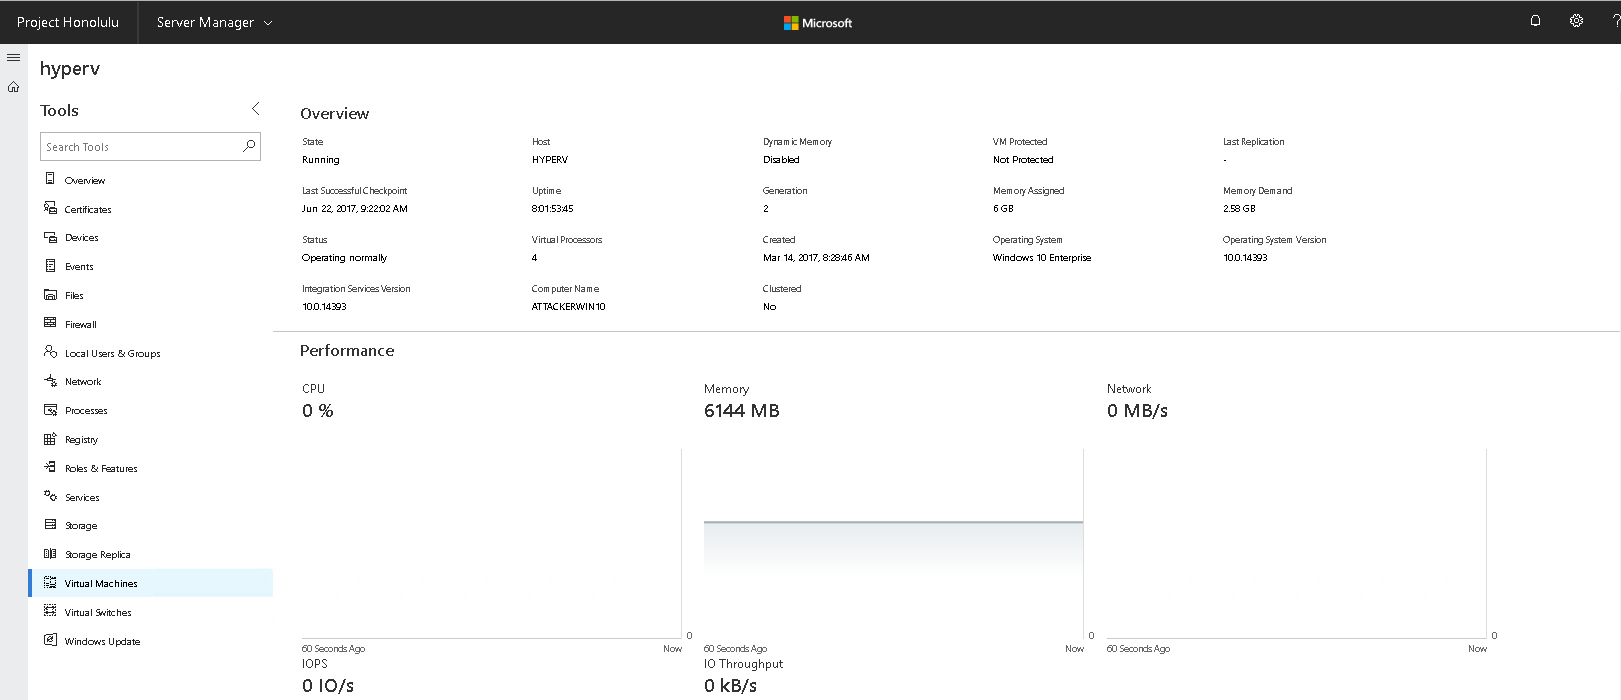The height and width of the screenshot is (700, 1621).
Task: Click the State value Running
Action: 321,160
